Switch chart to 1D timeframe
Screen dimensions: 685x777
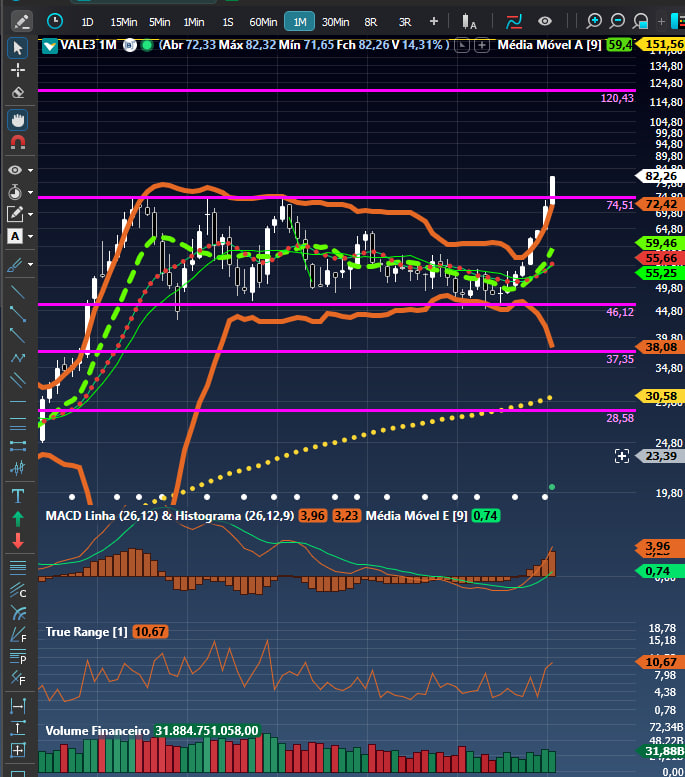click(87, 22)
